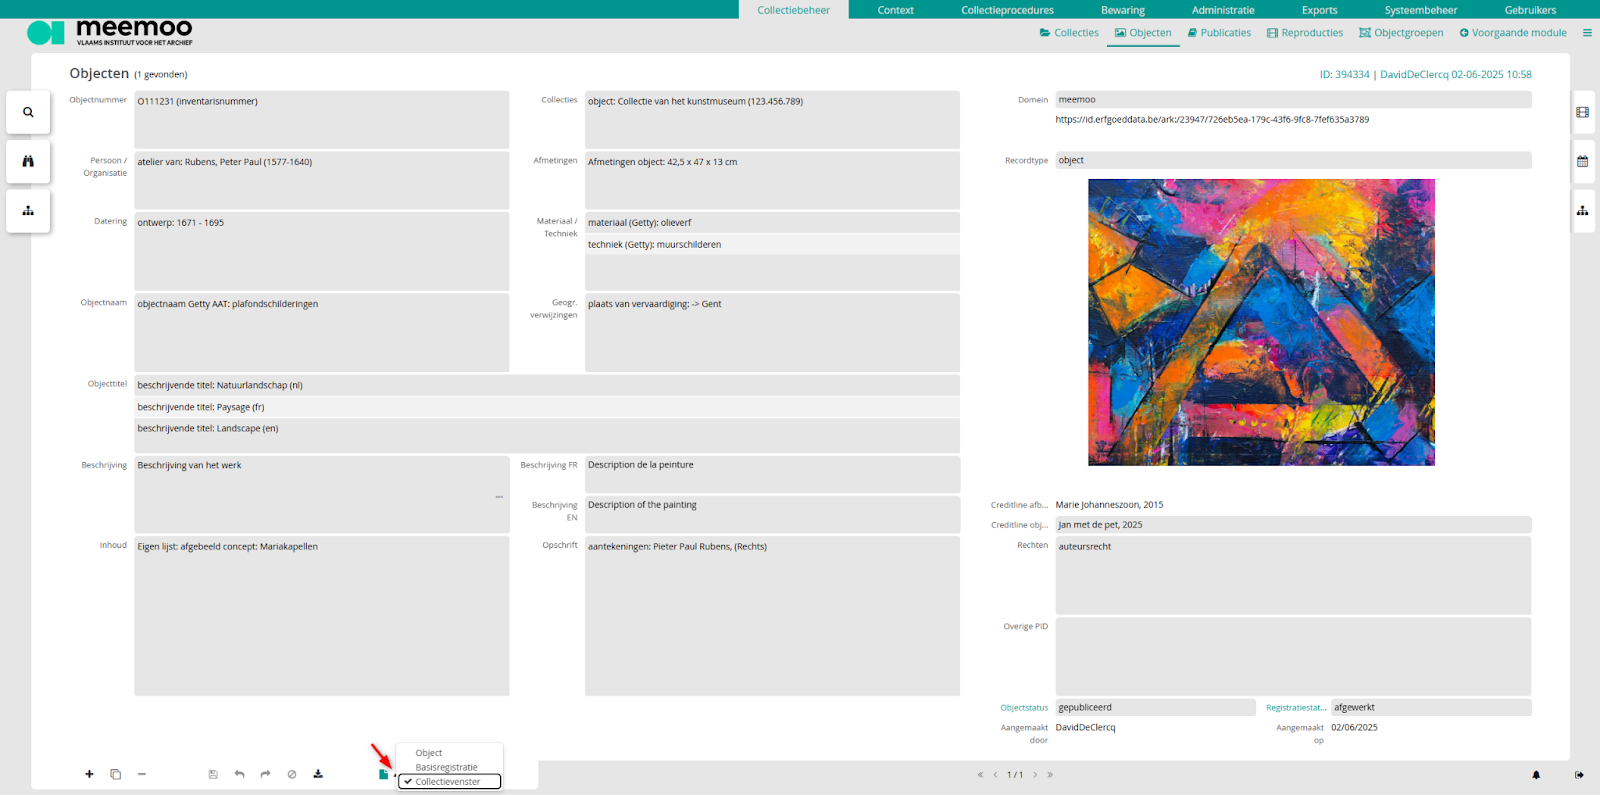The image size is (1600, 795).
Task: Open the layout selector caret beside document icon
Action: (x=395, y=776)
